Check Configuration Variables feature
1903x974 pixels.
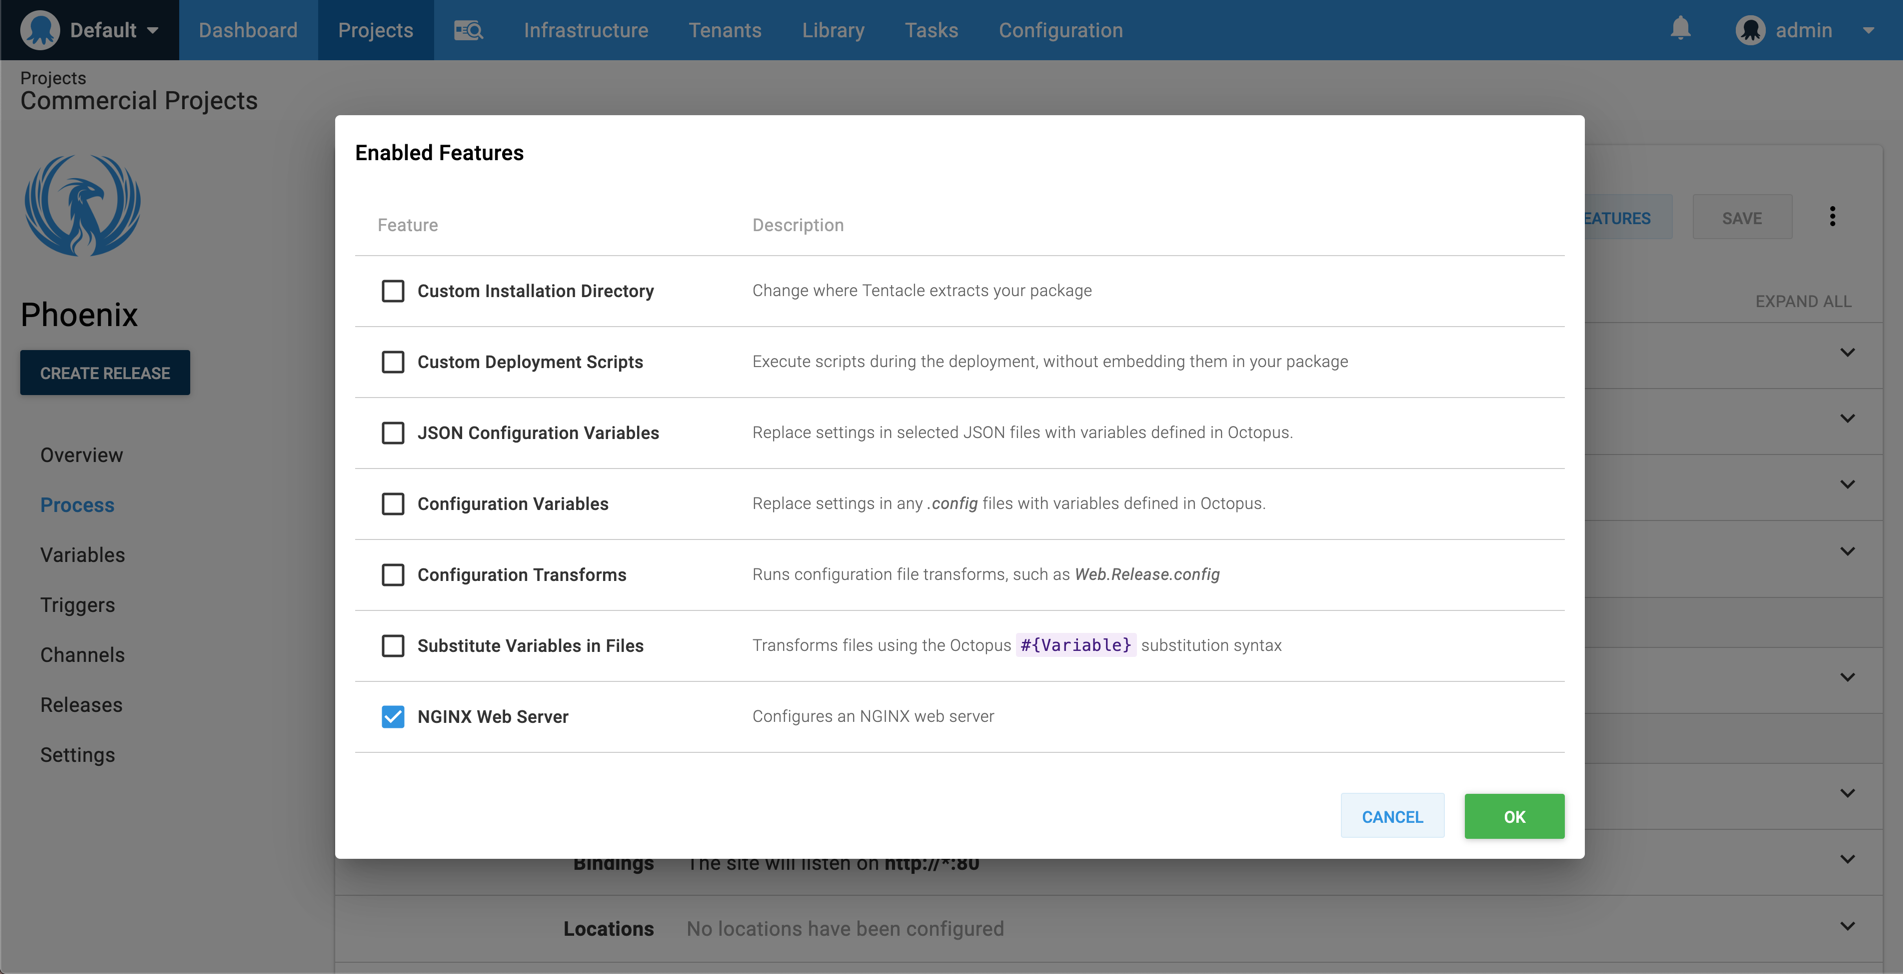point(393,504)
